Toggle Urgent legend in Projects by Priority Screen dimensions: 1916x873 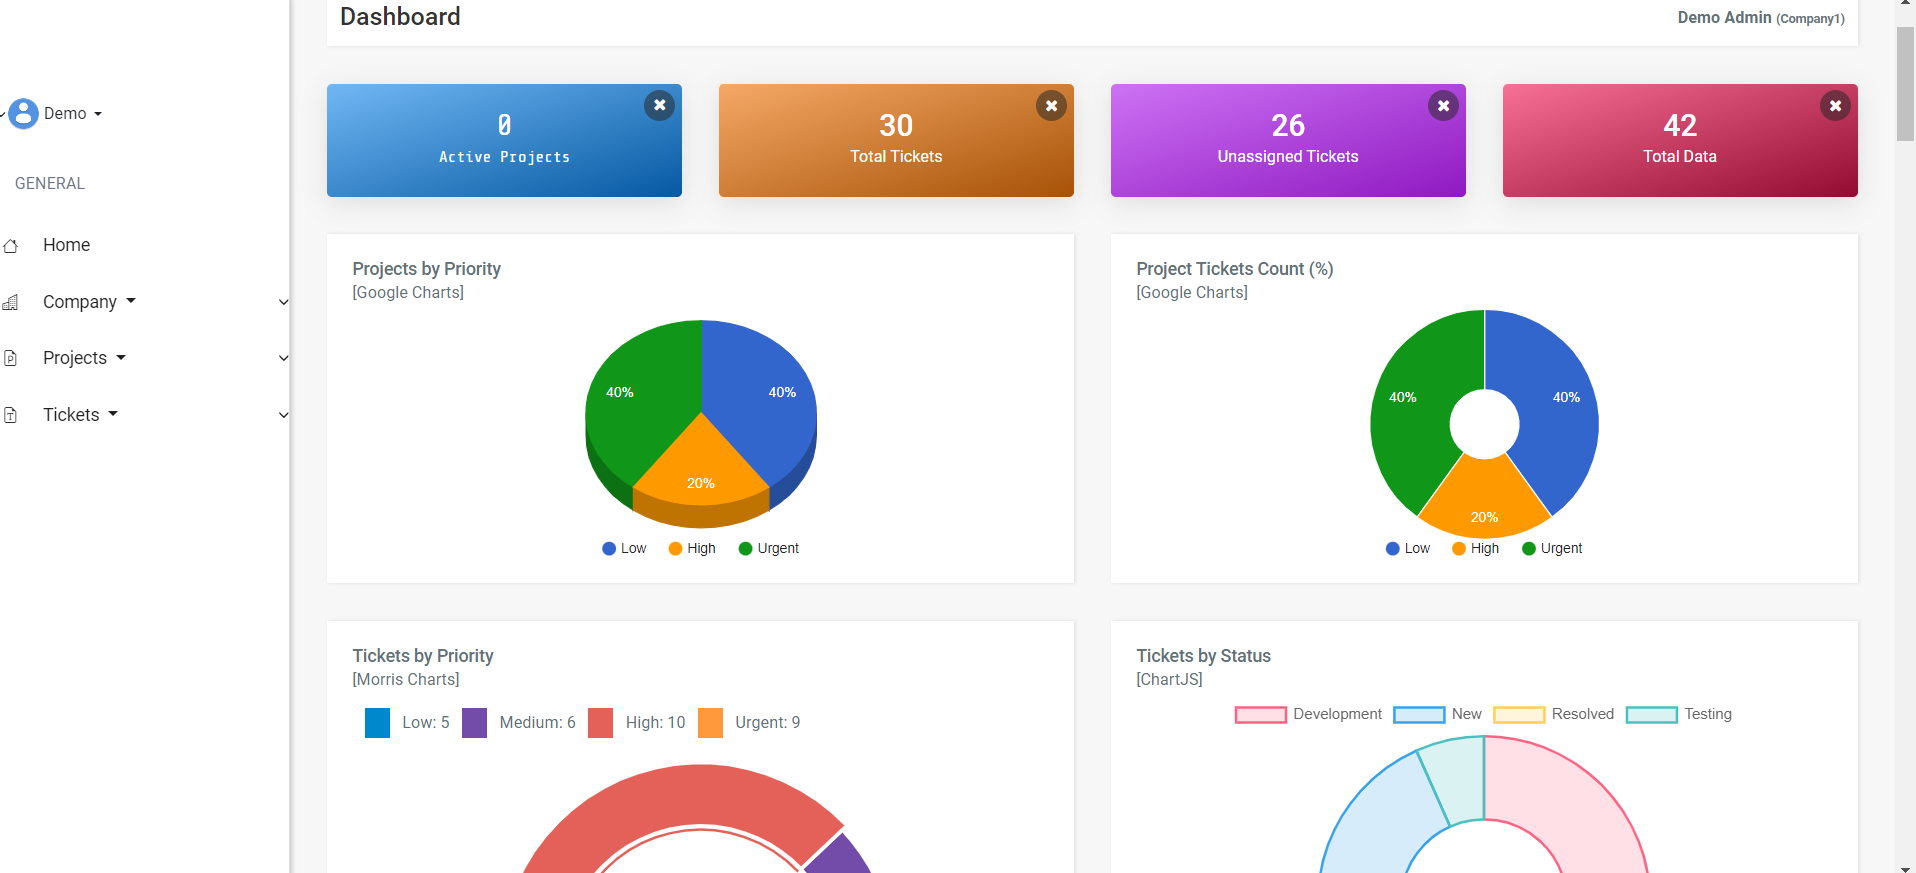[769, 548]
